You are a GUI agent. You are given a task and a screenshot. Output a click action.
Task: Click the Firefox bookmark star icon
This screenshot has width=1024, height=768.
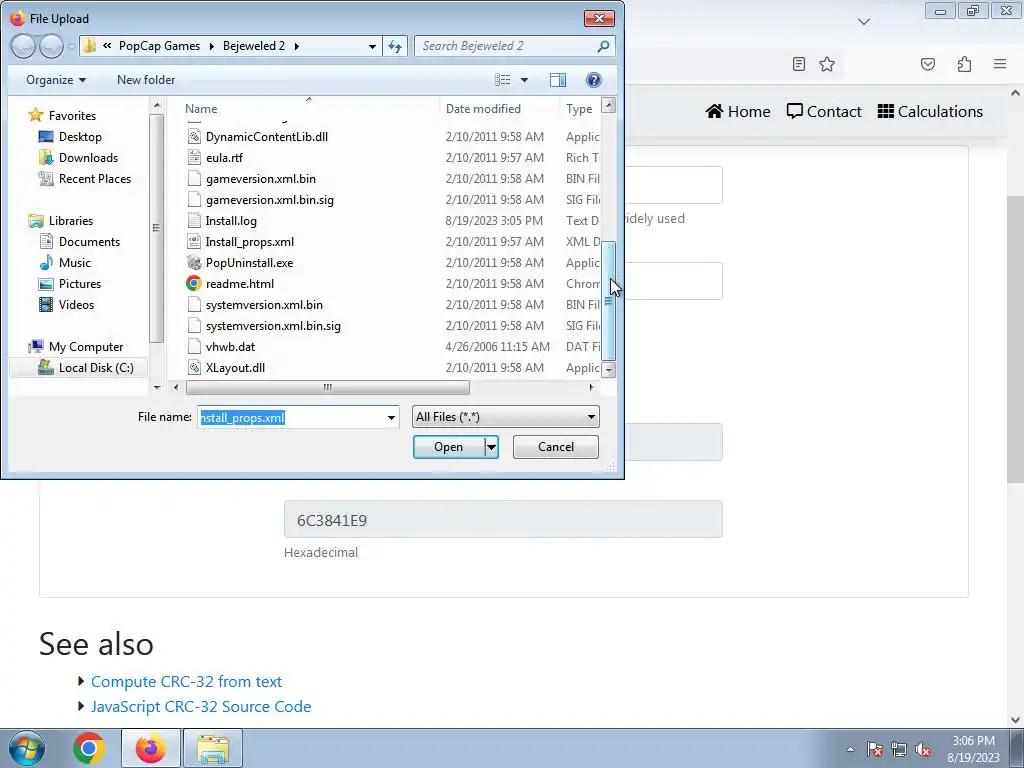tap(827, 64)
